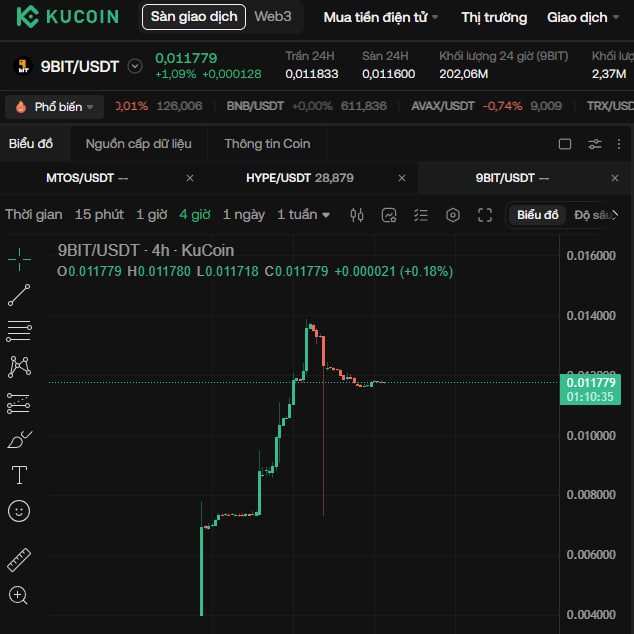Select the 4 giờ interval

click(194, 215)
